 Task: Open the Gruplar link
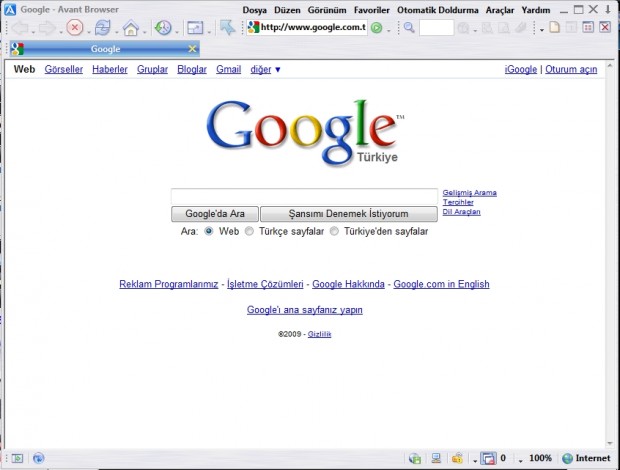[152, 70]
